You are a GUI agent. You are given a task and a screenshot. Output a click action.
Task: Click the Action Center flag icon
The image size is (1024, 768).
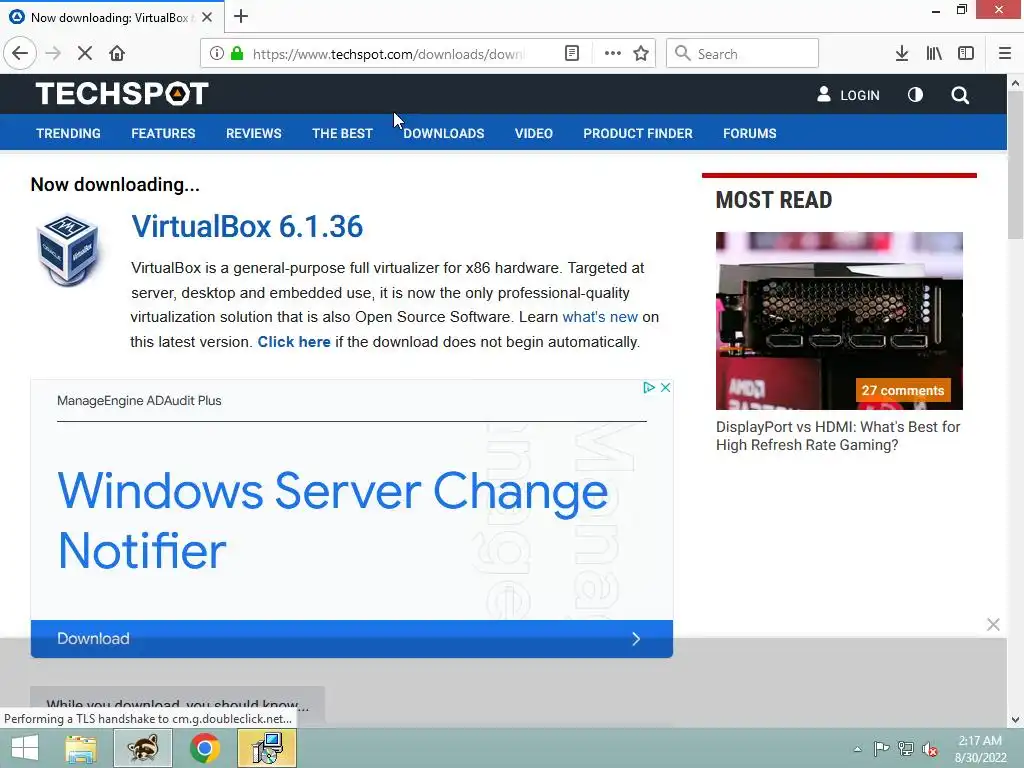click(881, 749)
